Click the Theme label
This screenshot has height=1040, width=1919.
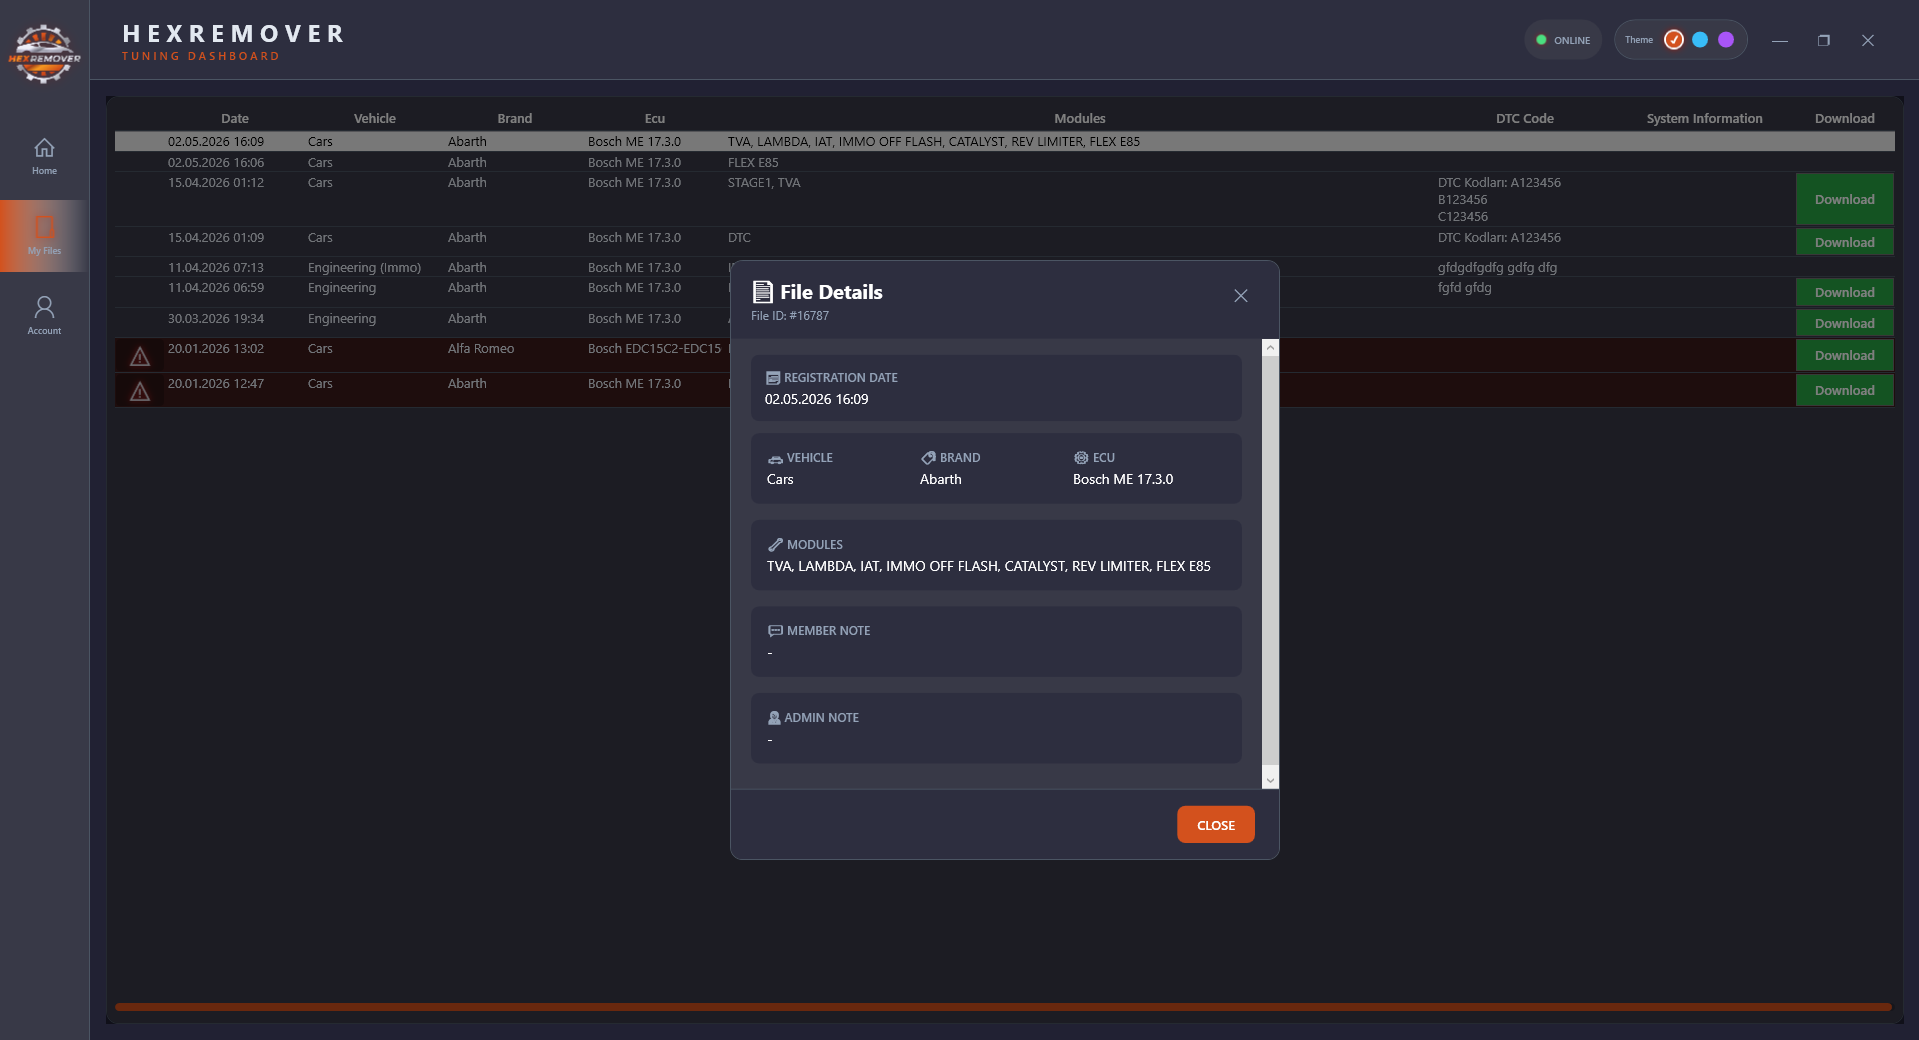(1639, 40)
